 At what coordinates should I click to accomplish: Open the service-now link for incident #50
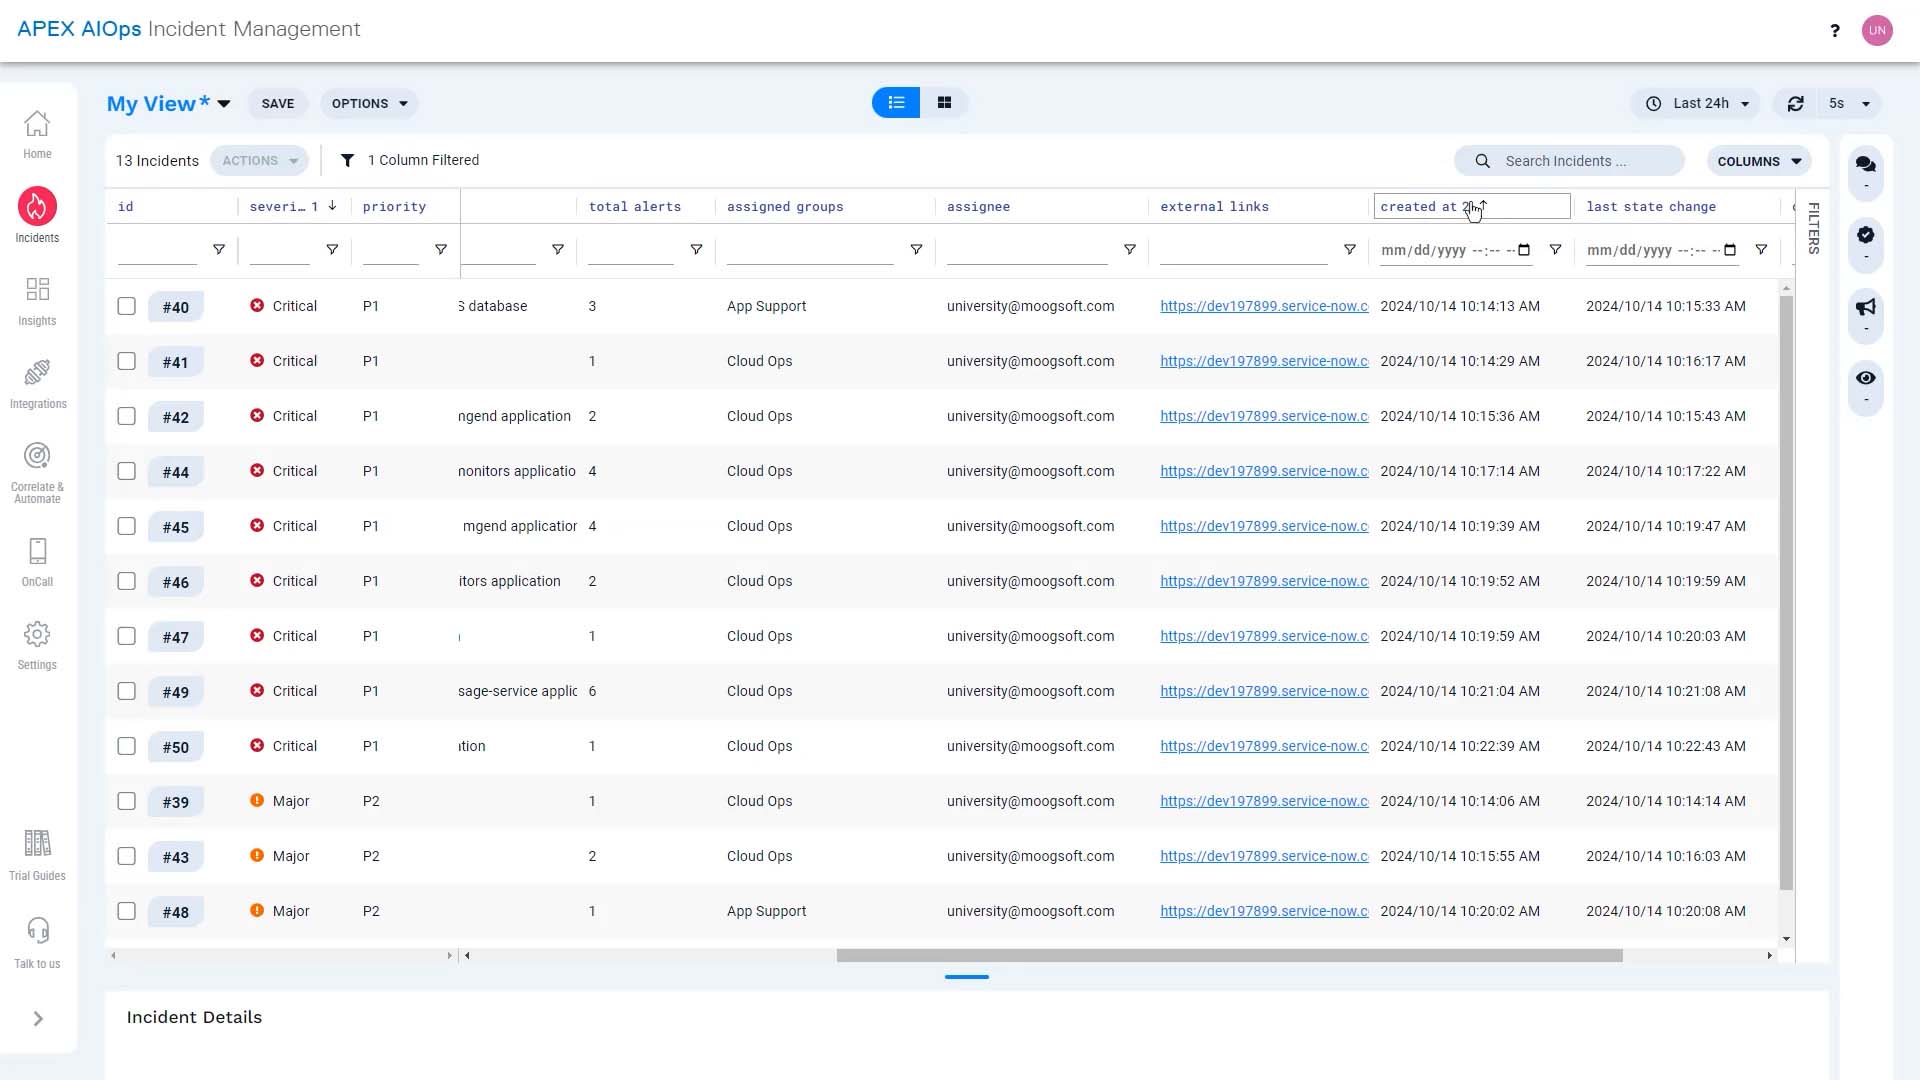1264,746
